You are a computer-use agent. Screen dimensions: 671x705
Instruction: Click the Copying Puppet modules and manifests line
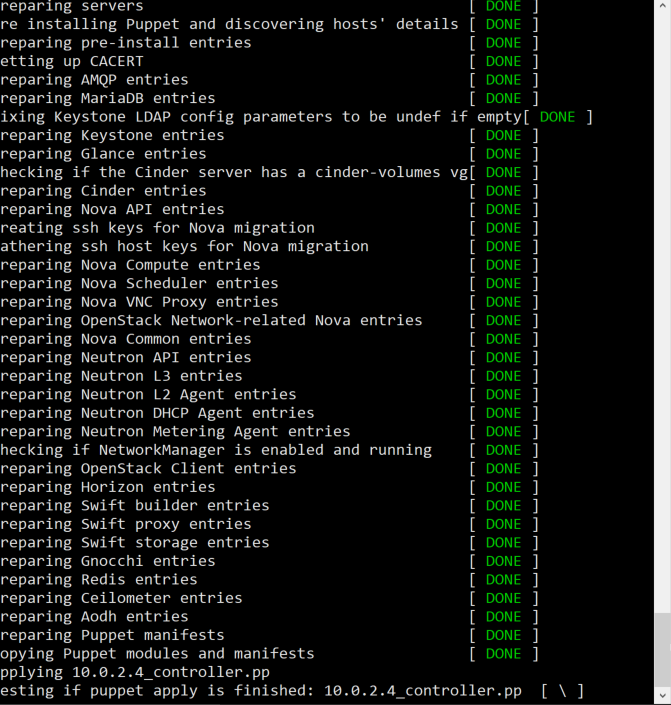point(157,654)
